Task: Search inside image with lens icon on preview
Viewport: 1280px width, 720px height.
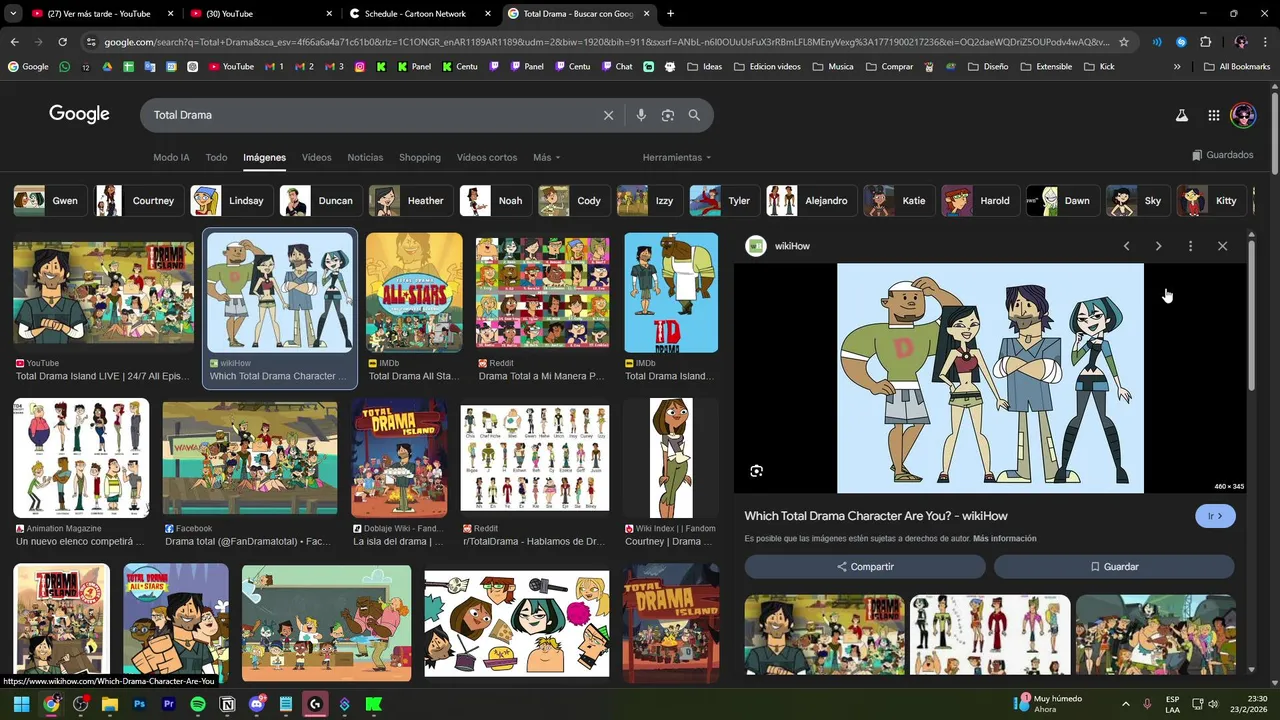Action: [x=756, y=471]
